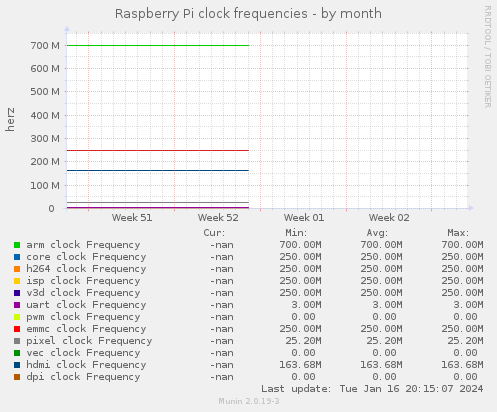Click the 'herz' y-axis label
Image resolution: width=497 pixels, height=412 pixels.
click(10, 119)
